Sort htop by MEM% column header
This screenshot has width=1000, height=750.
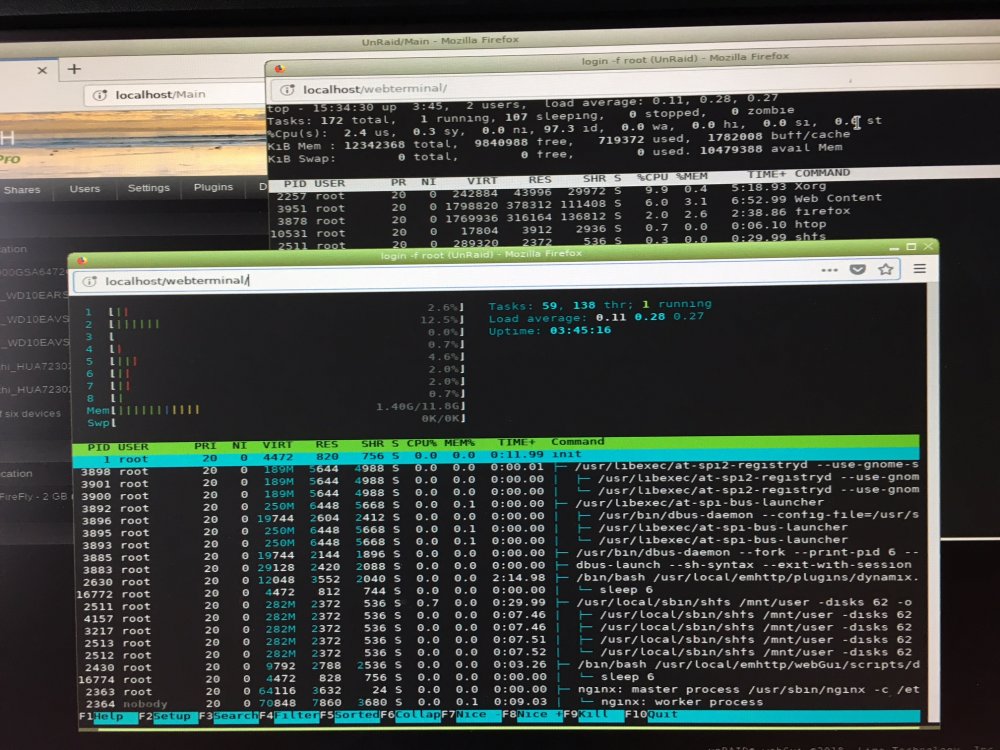click(460, 443)
